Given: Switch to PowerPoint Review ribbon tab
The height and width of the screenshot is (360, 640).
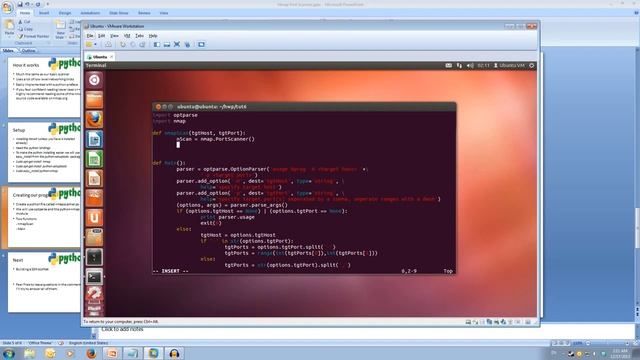Looking at the screenshot, I should [144, 13].
